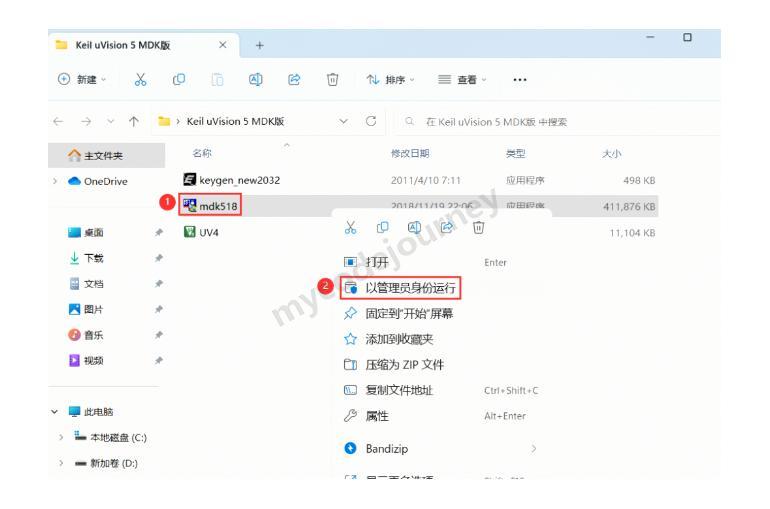Screen dimensions: 770x509
Task: Click the Rename icon in the context menu
Action: click(x=414, y=227)
